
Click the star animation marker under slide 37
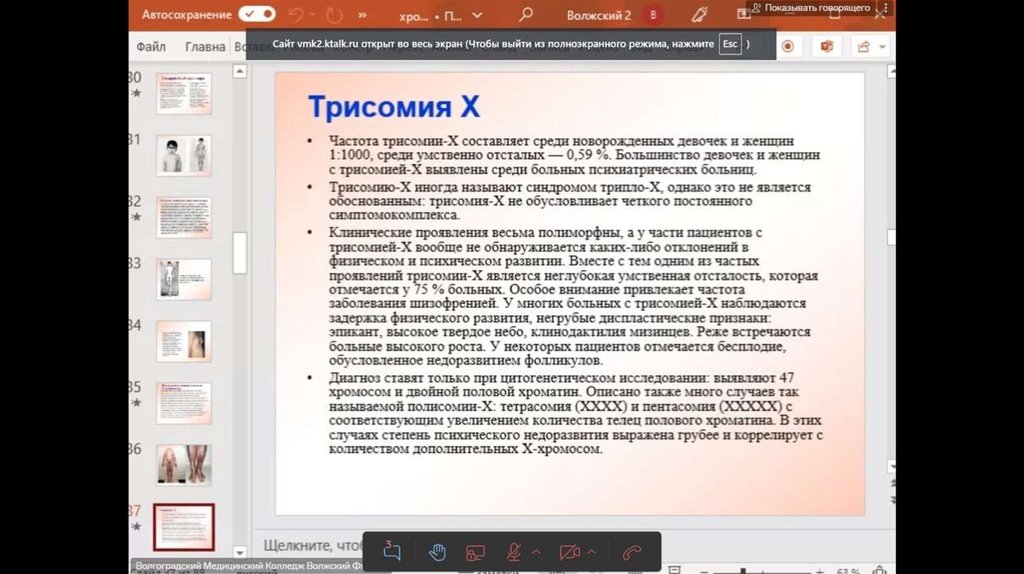coord(136,526)
